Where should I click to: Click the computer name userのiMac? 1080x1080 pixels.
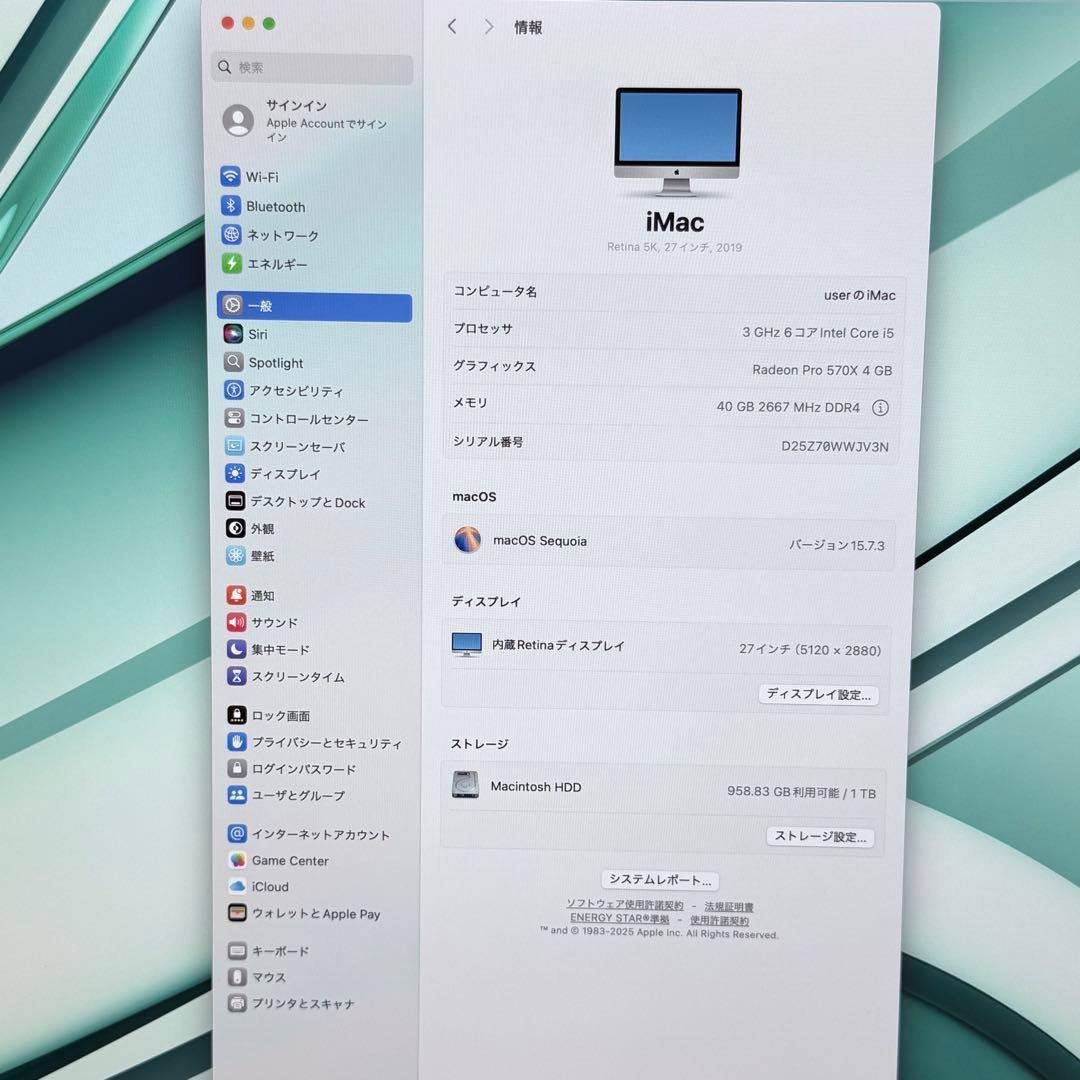(860, 295)
